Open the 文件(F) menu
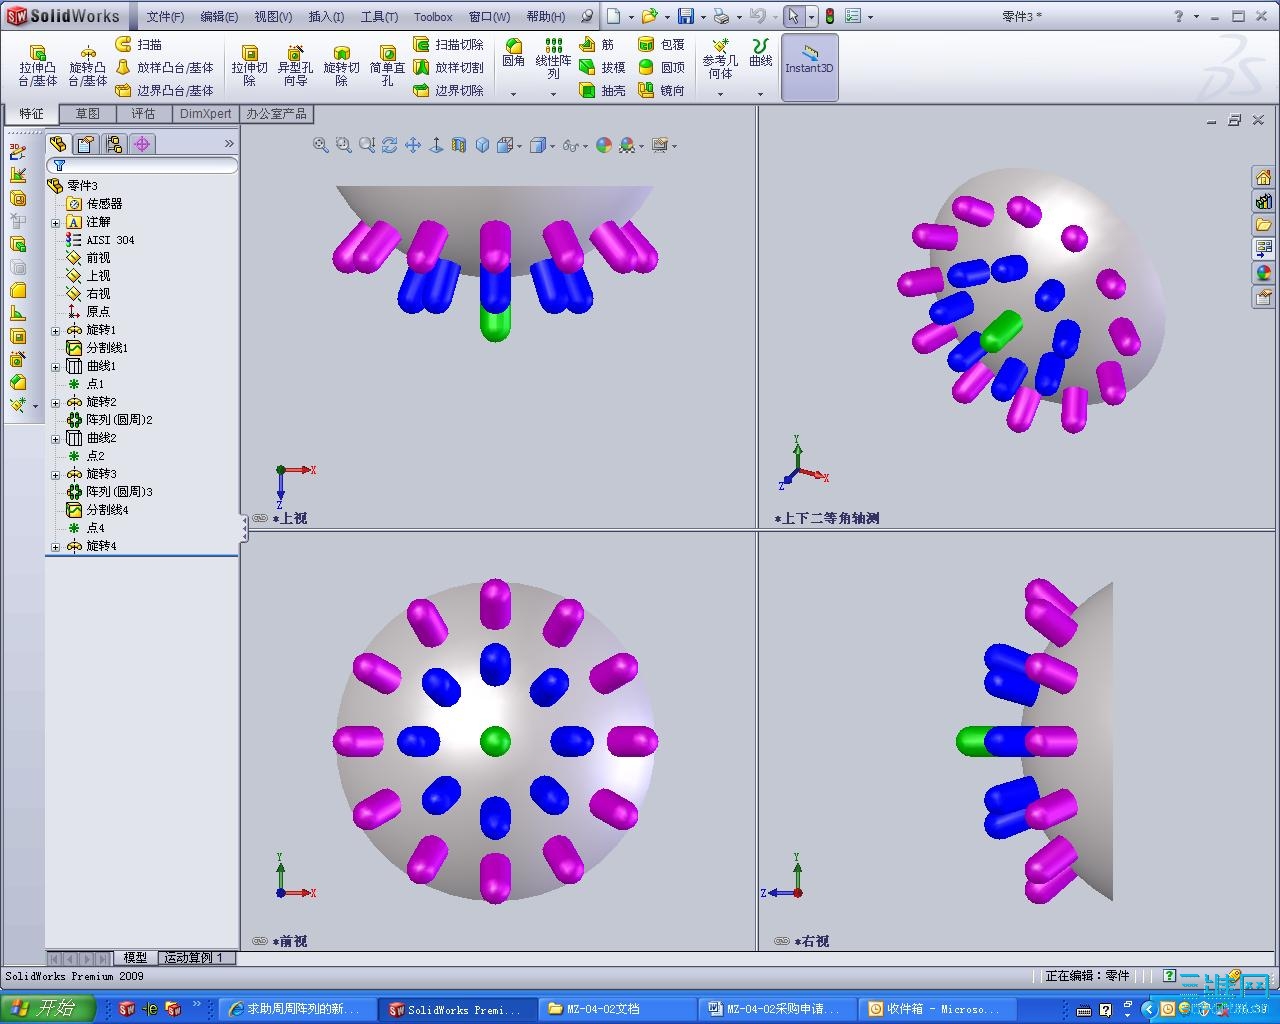The height and width of the screenshot is (1024, 1280). coord(165,16)
